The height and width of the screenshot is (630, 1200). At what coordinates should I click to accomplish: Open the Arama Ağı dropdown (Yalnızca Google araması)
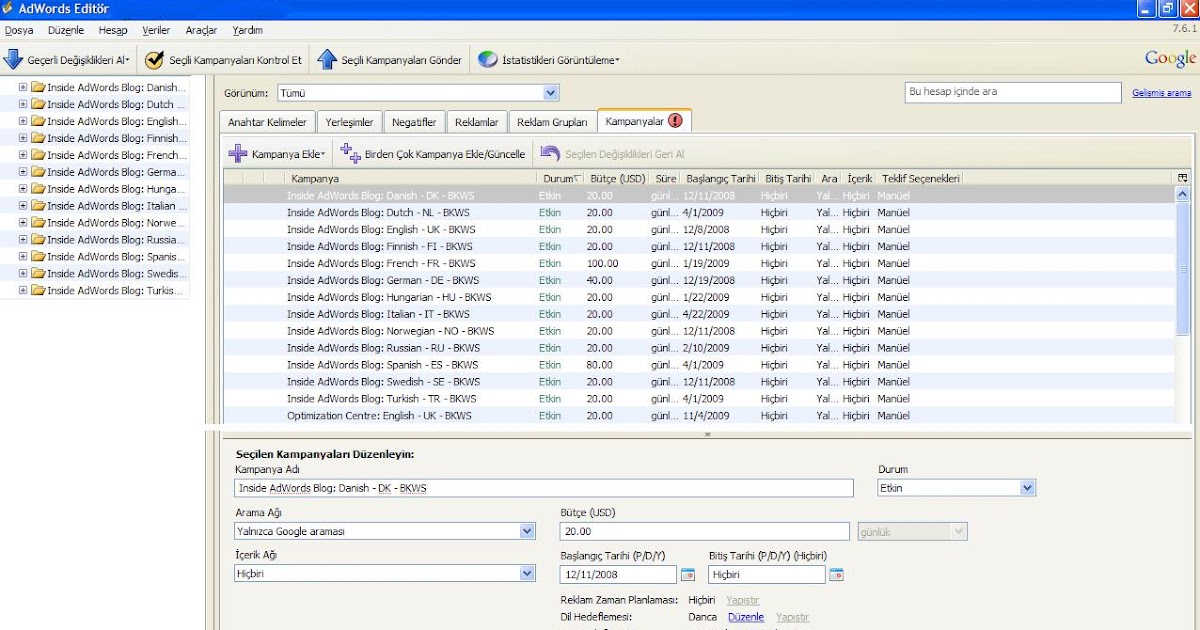click(x=385, y=532)
